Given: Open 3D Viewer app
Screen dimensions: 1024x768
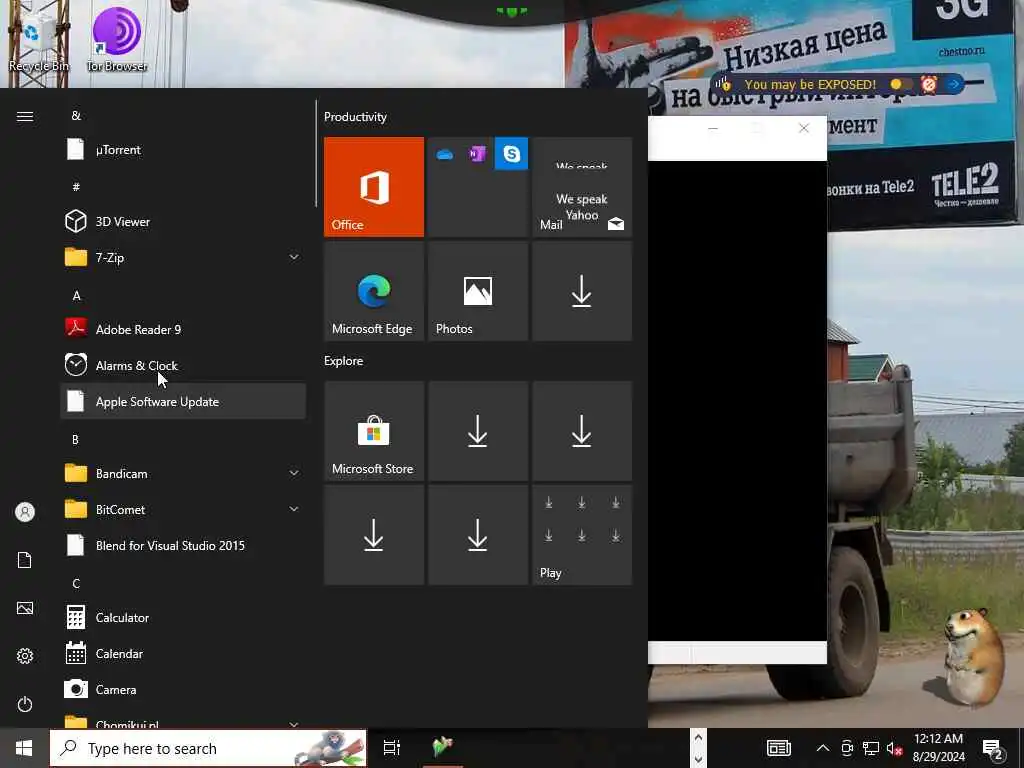Looking at the screenshot, I should click(x=183, y=221).
